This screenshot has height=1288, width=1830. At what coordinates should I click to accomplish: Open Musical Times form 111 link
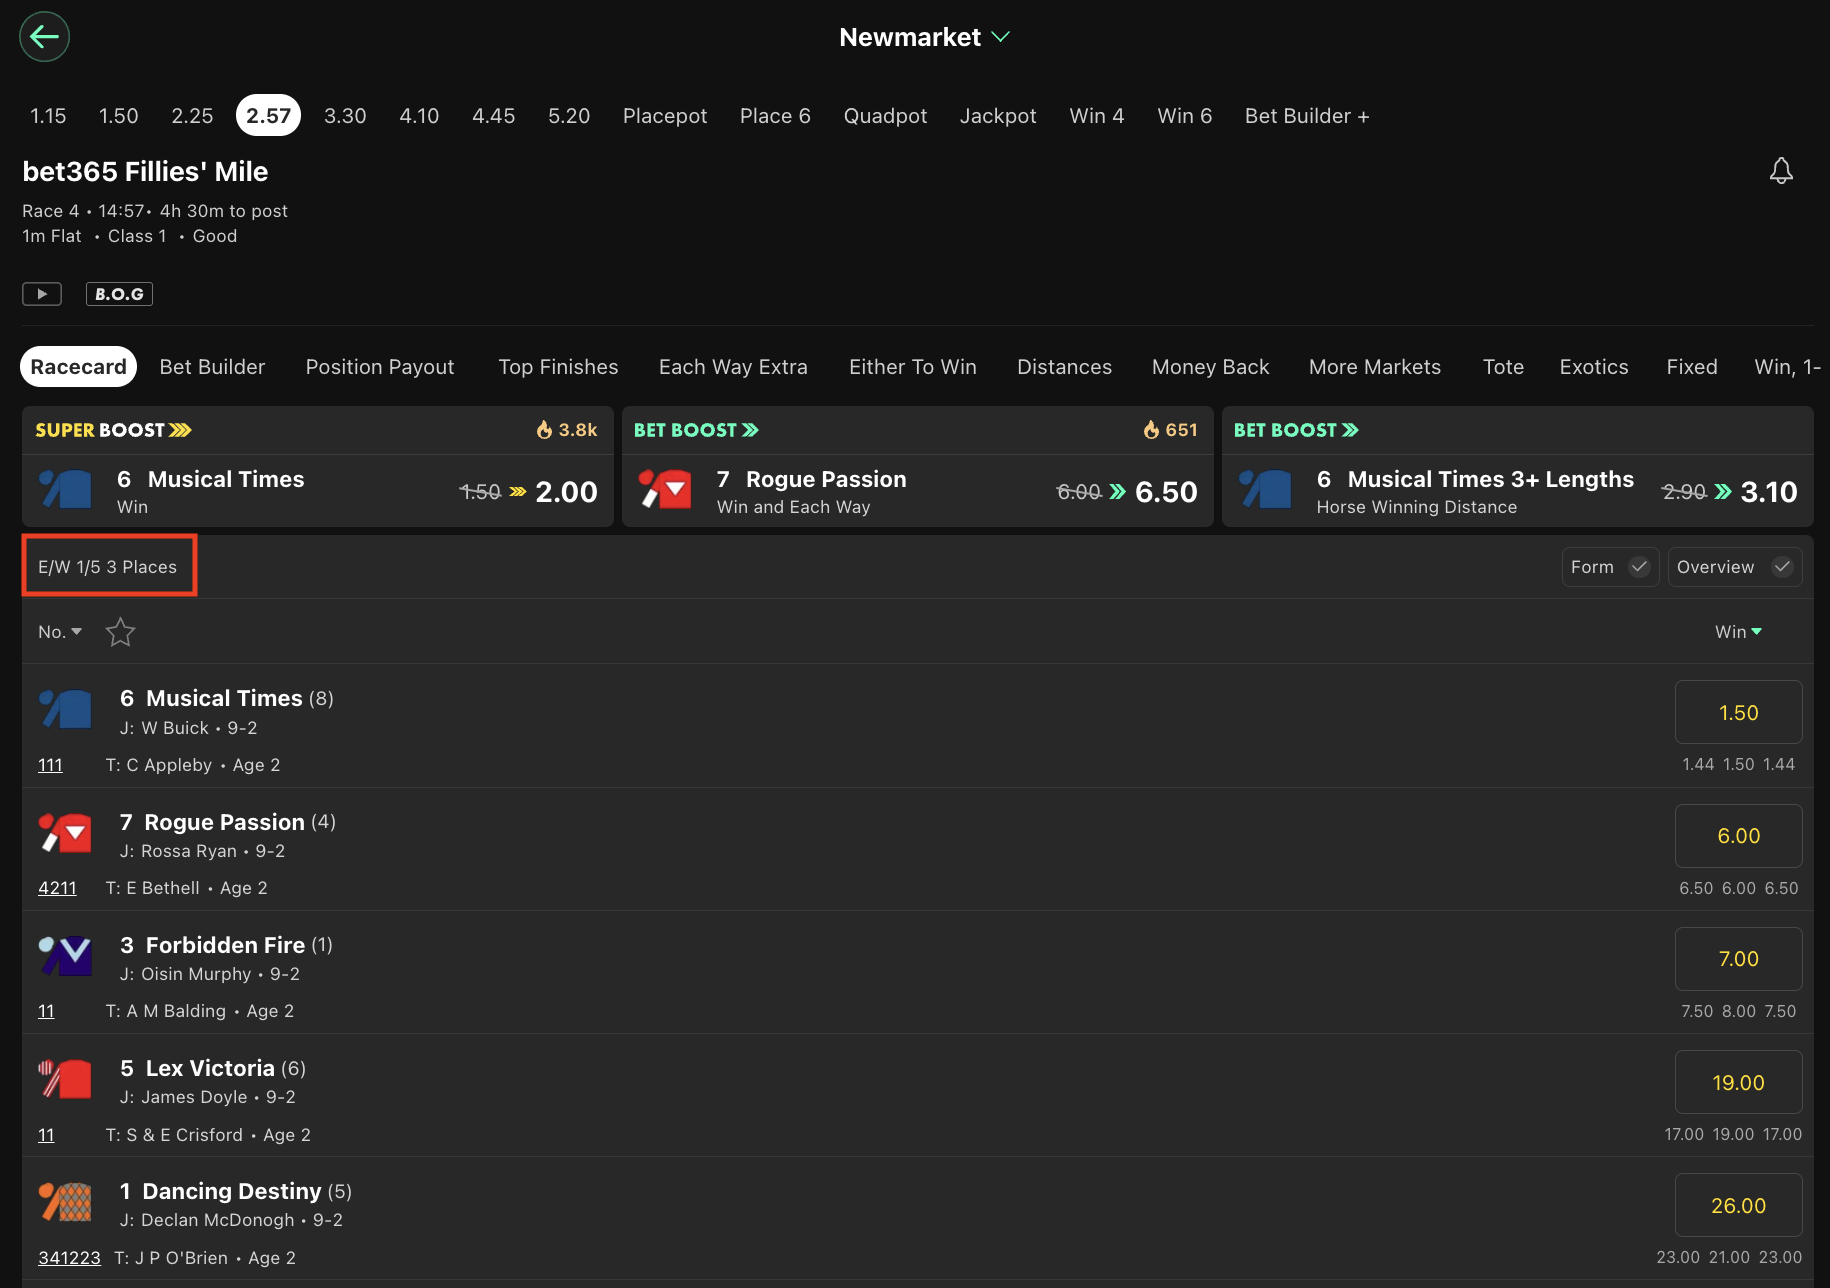(x=50, y=765)
